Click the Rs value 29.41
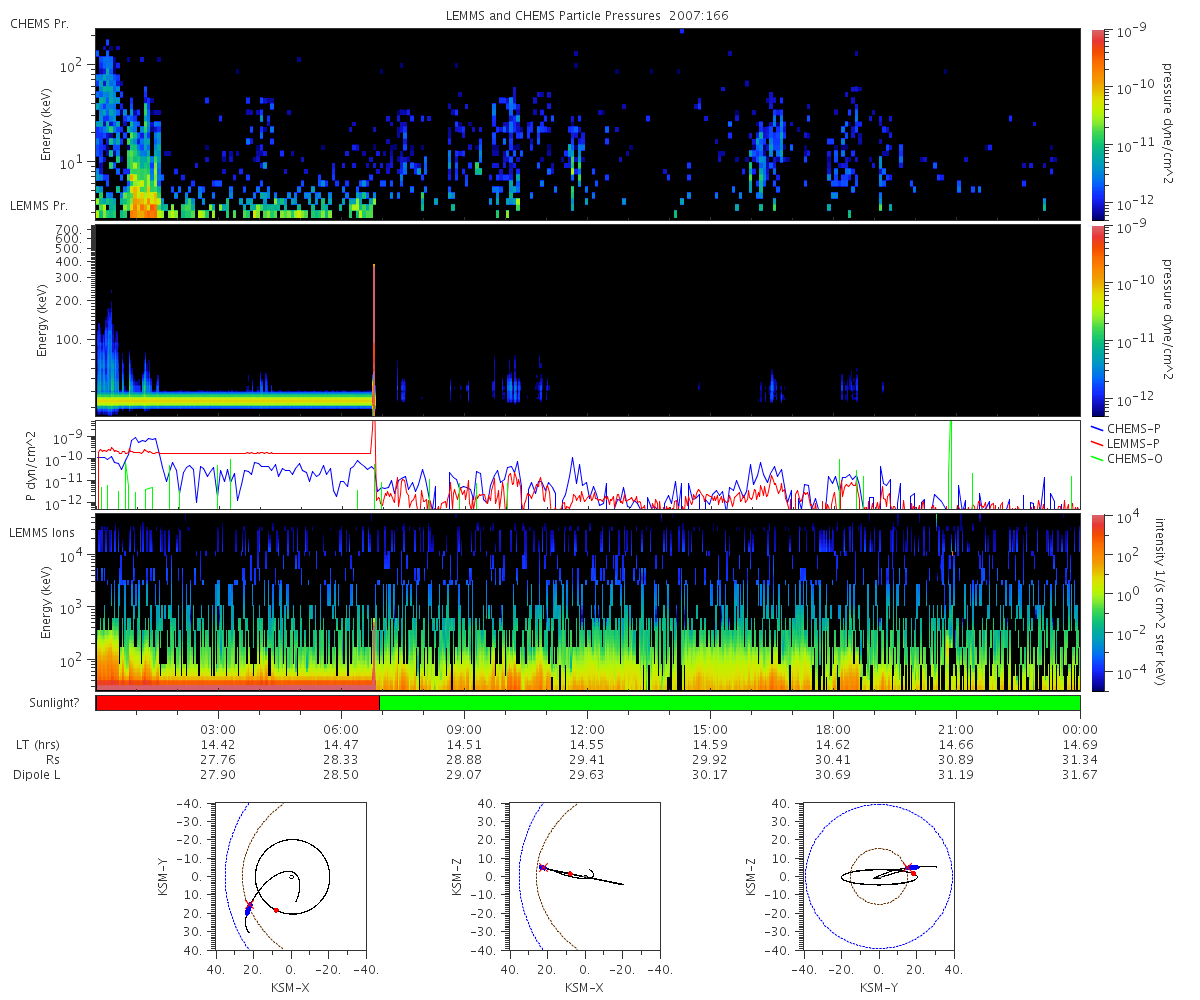 coord(587,760)
